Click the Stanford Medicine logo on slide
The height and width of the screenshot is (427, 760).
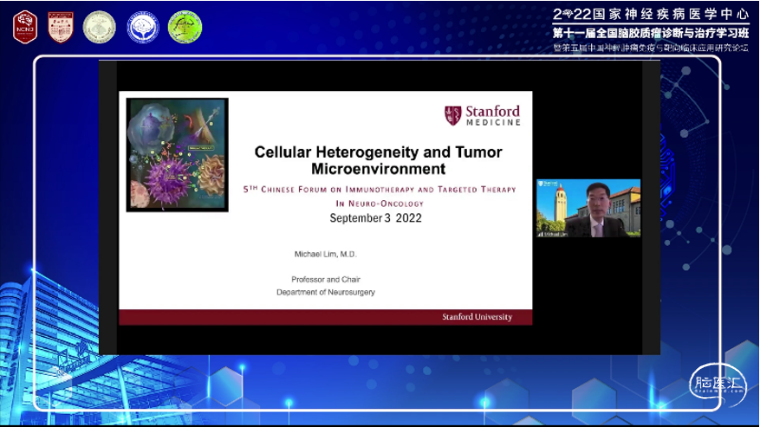pos(482,116)
